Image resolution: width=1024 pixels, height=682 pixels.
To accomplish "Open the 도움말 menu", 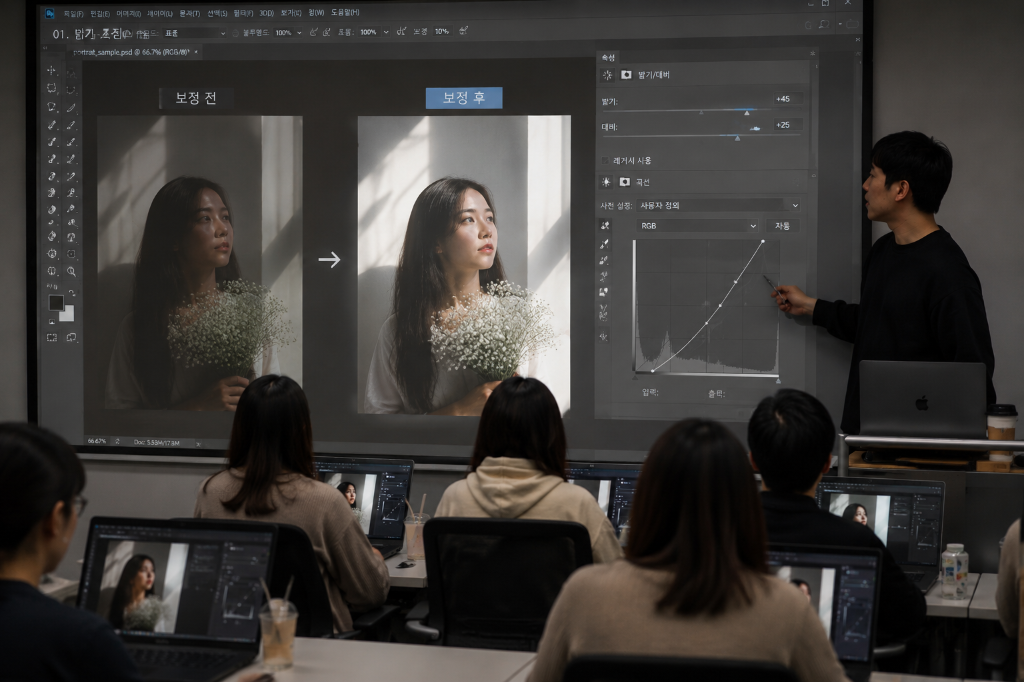I will [x=345, y=12].
